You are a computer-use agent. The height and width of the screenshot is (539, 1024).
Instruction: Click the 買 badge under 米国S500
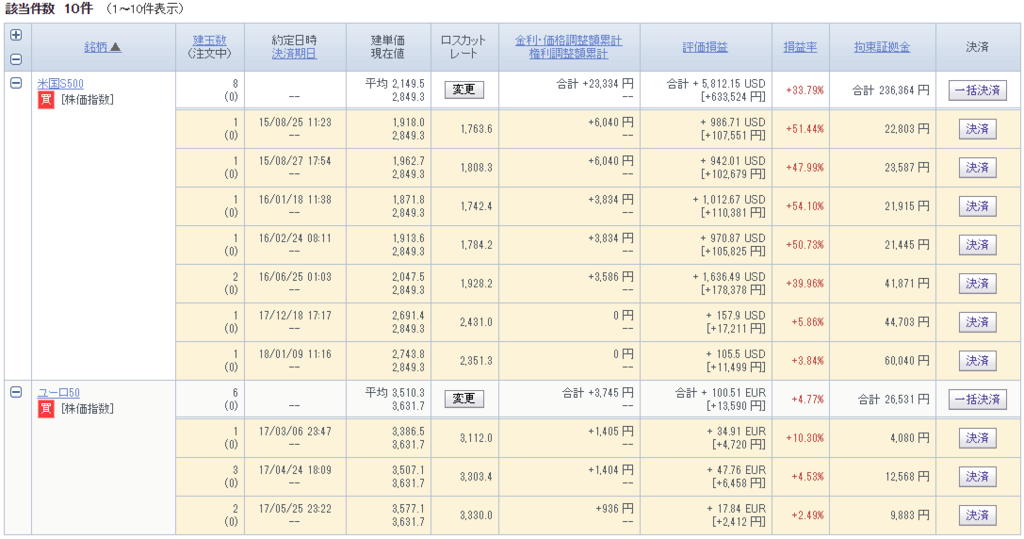[x=46, y=100]
